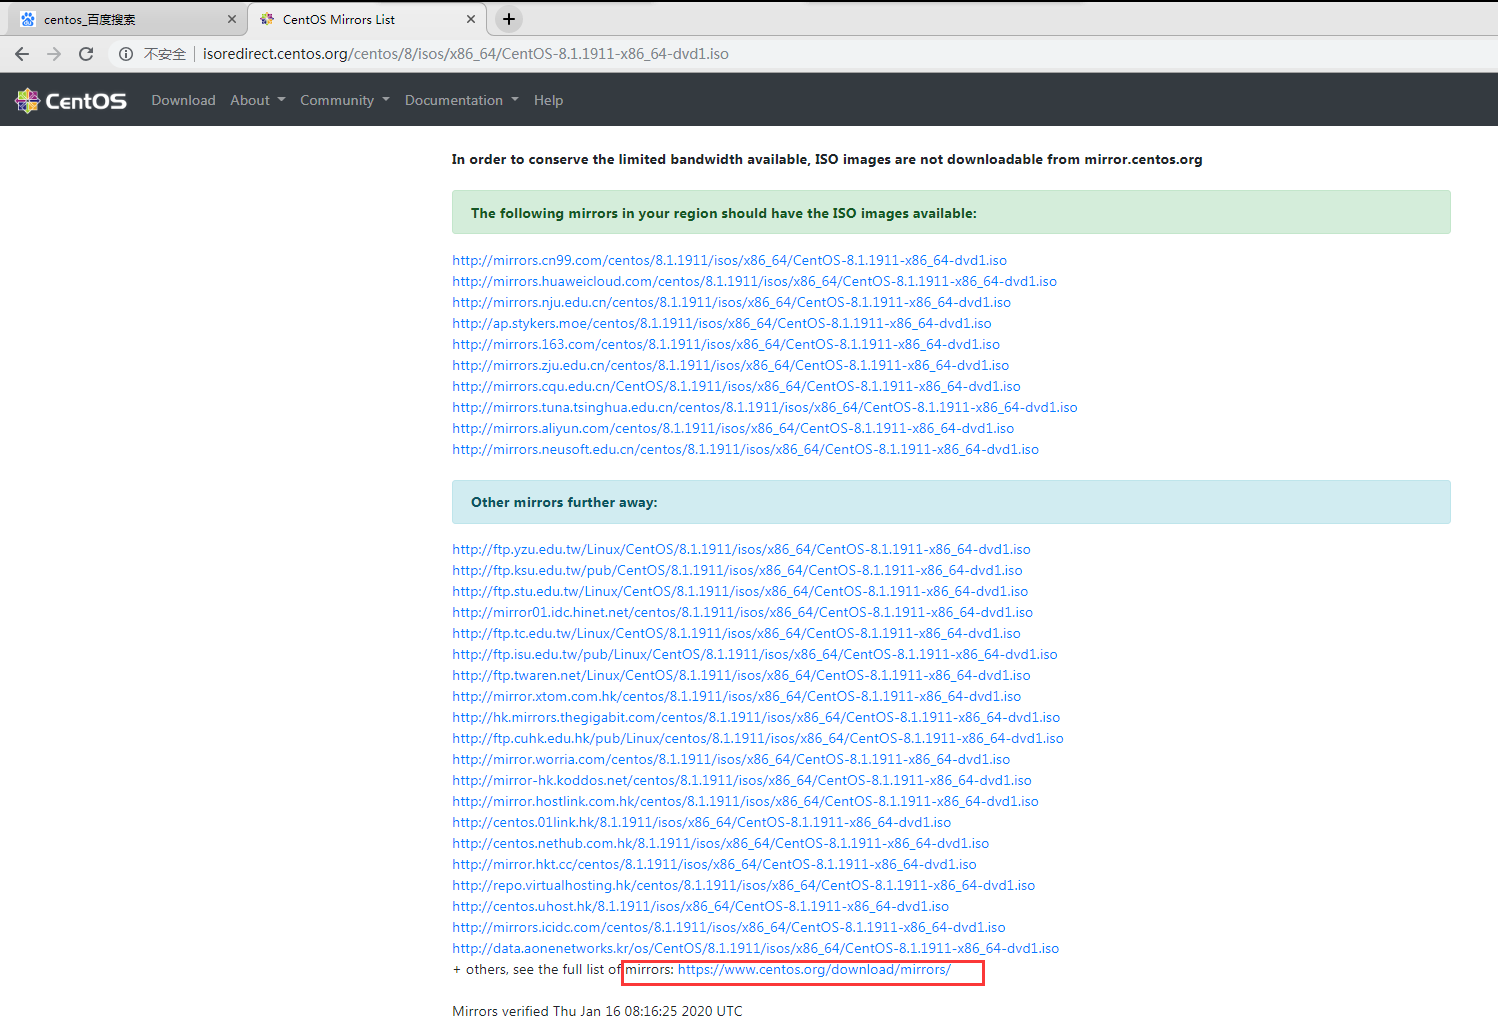Expand the Documentation dropdown menu
This screenshot has width=1498, height=1034.
(x=462, y=100)
